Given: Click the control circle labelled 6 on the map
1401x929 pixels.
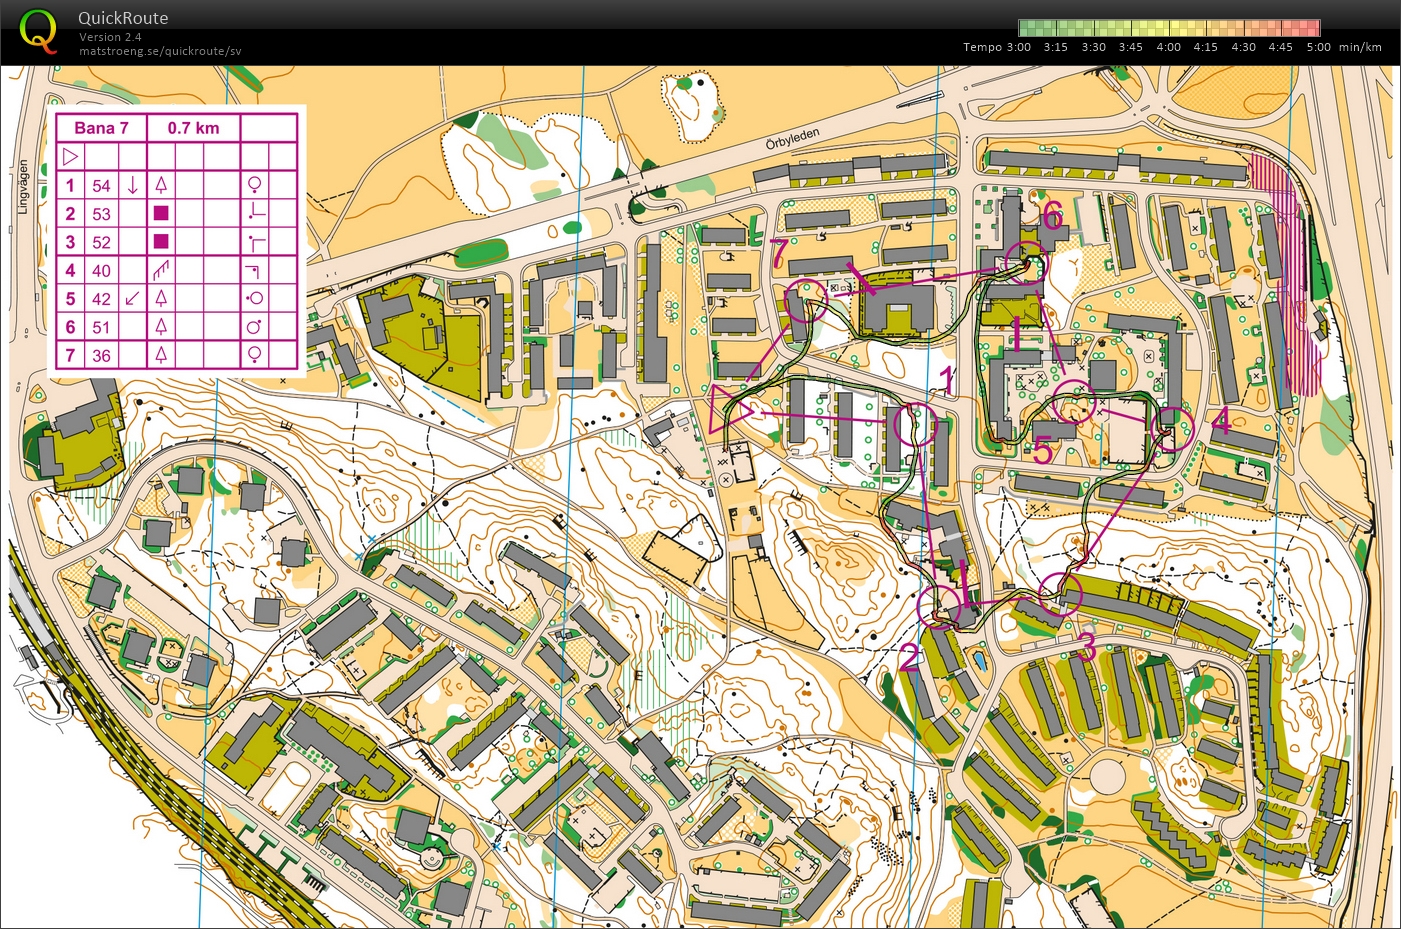Looking at the screenshot, I should click(1026, 263).
